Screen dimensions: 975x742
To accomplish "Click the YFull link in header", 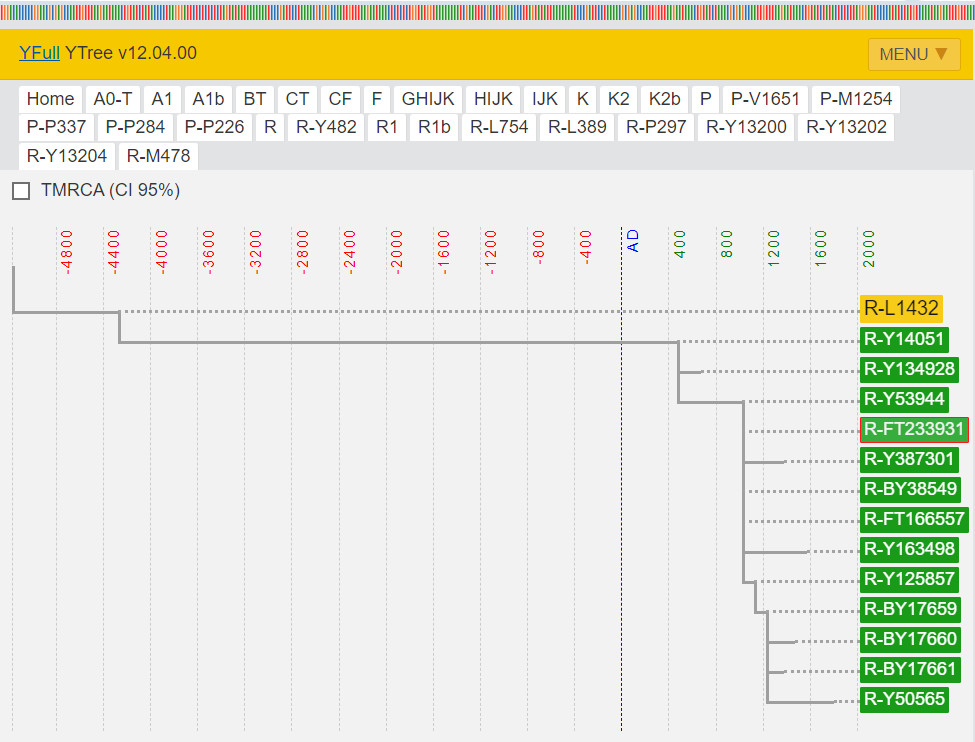I will tap(39, 53).
